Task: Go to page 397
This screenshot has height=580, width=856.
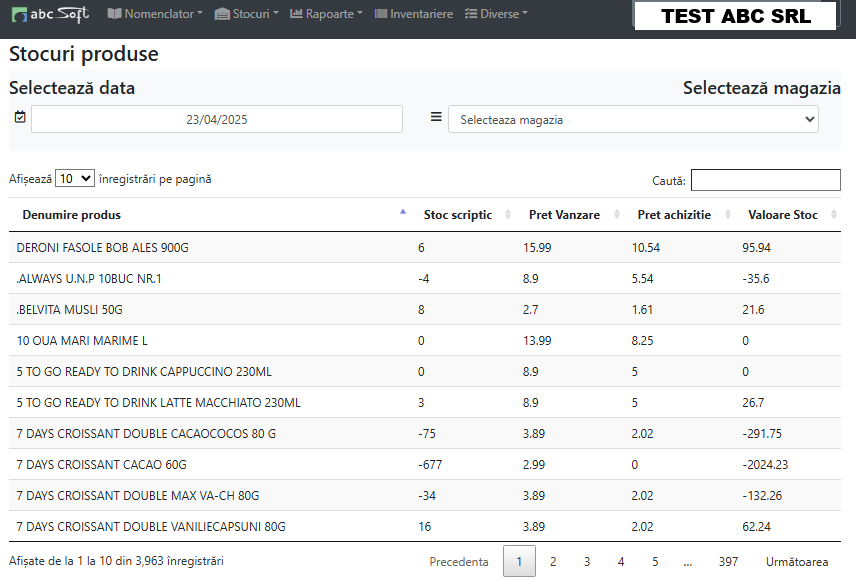Action: click(728, 562)
